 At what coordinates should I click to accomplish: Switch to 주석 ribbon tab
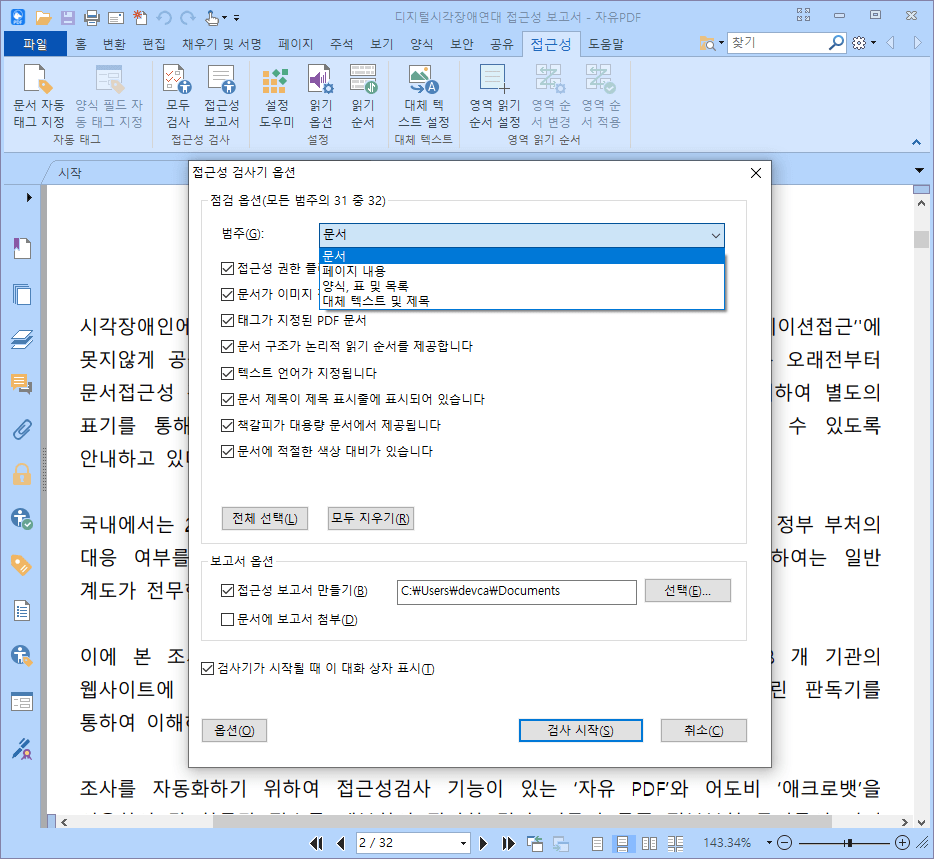(x=341, y=44)
